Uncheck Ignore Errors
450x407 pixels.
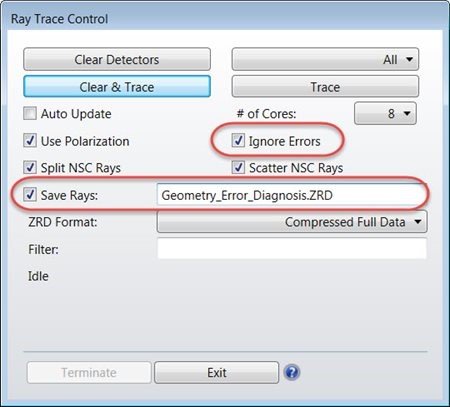238,141
